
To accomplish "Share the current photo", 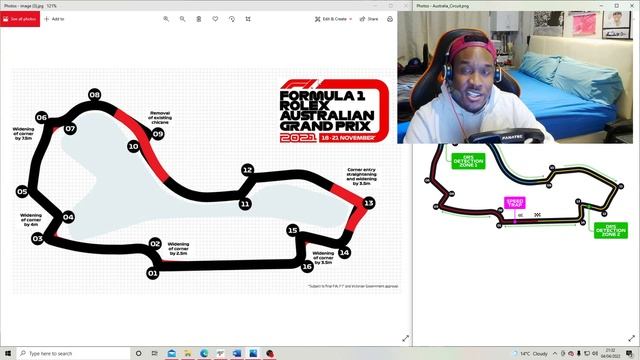I will tap(369, 19).
